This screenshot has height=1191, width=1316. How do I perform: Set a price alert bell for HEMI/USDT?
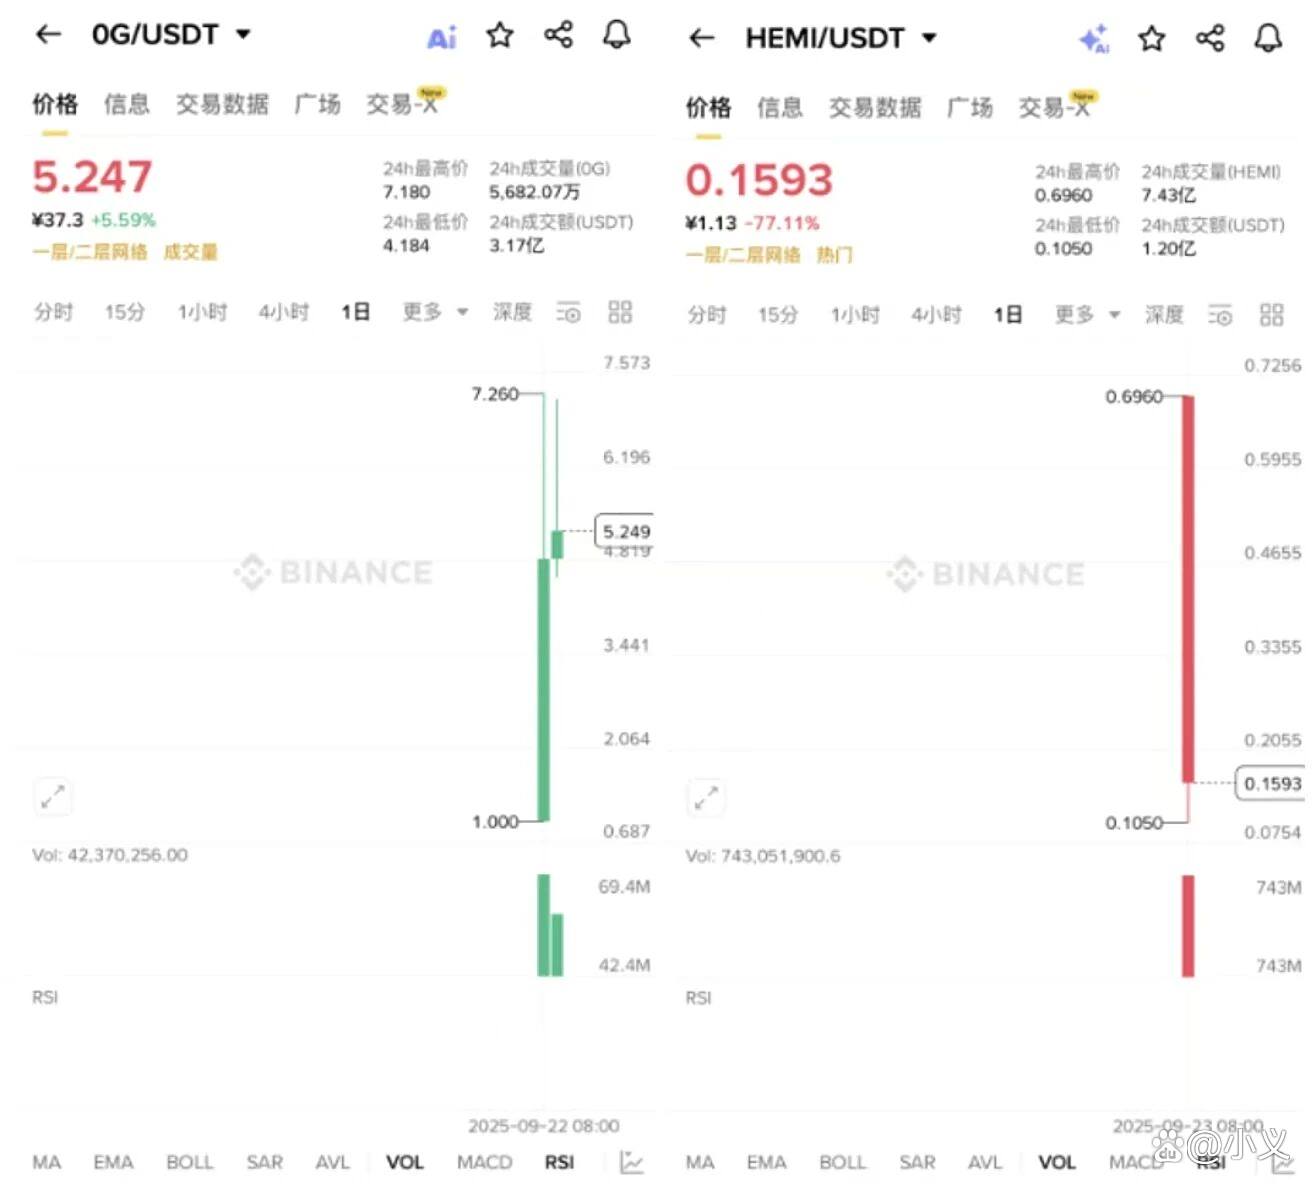tap(1268, 38)
